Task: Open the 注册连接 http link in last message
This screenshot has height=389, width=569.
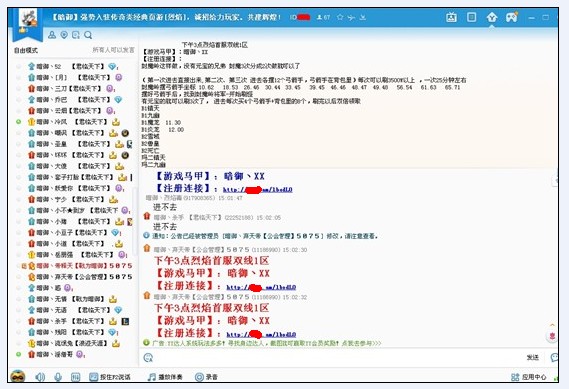Action: [261, 334]
